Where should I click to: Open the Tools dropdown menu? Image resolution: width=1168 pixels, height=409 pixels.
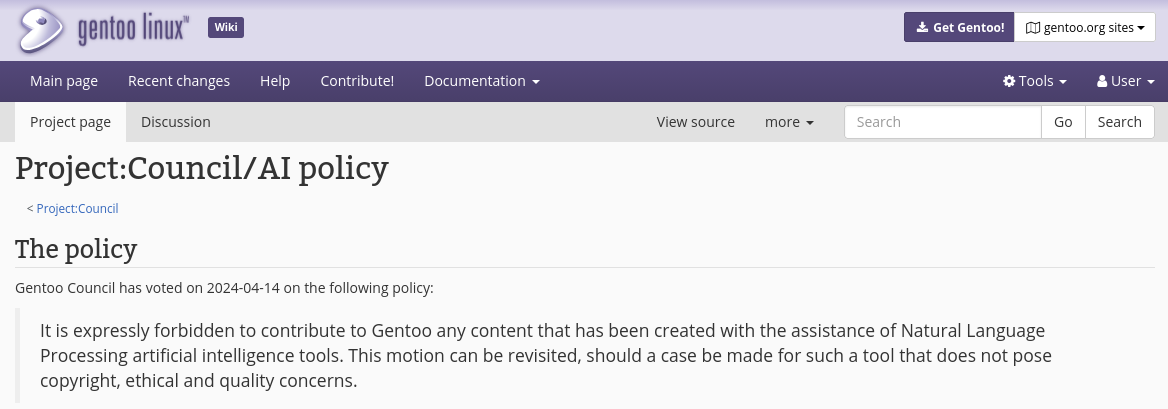1035,81
